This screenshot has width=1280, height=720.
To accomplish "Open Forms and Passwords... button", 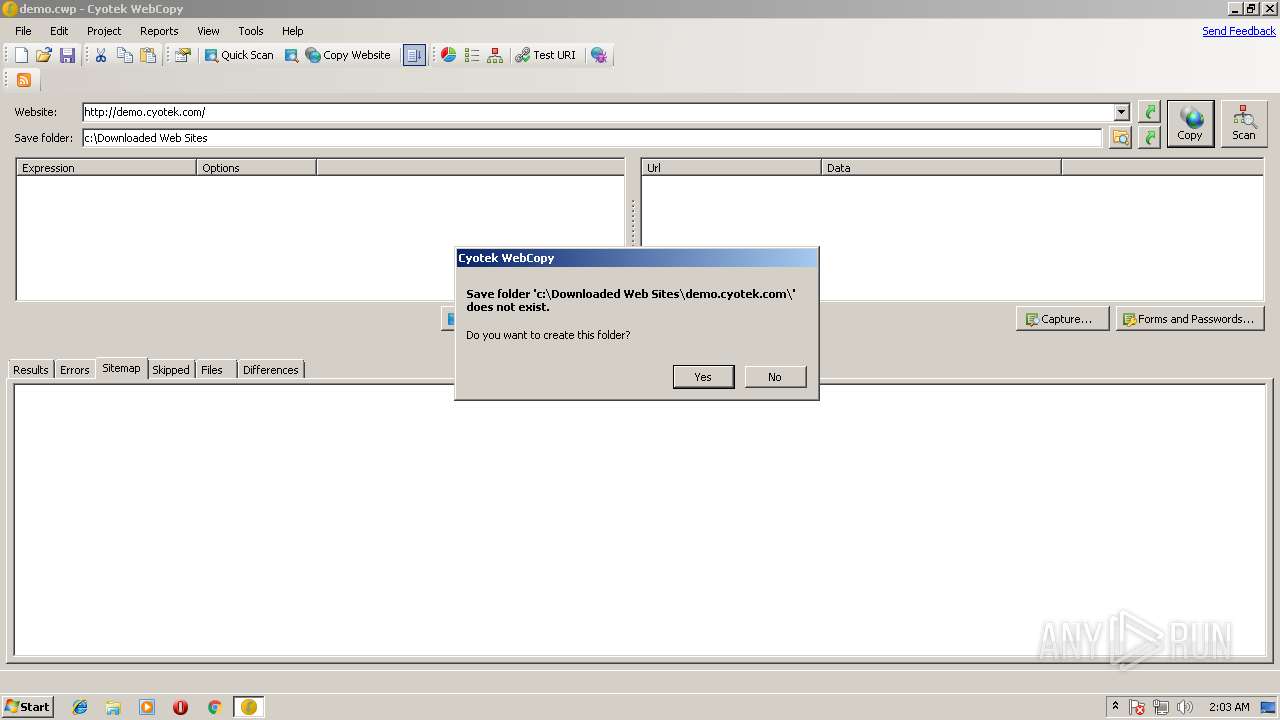I will [x=1190, y=319].
